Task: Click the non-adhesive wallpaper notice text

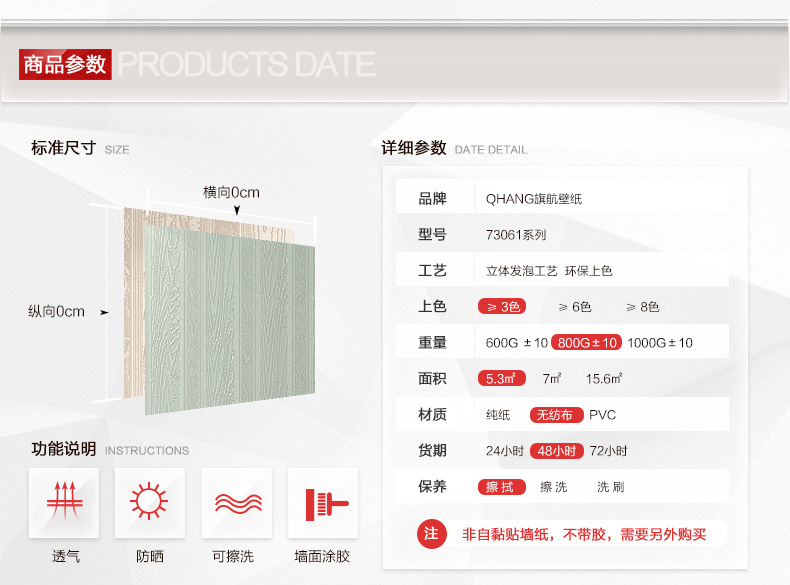Action: click(x=584, y=534)
